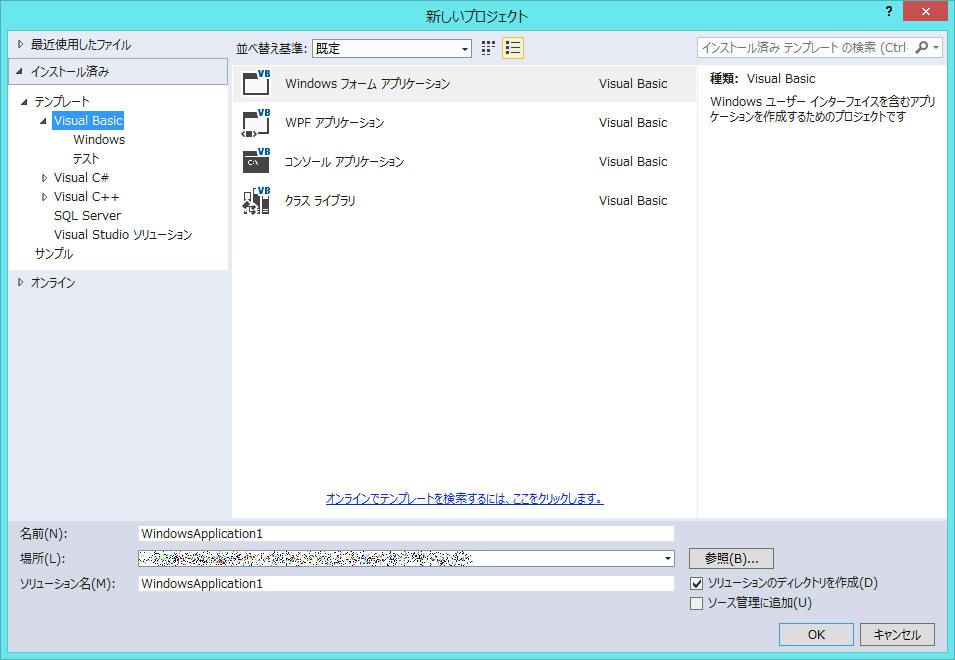
Task: Open the search options dropdown arrow
Action: [936, 47]
